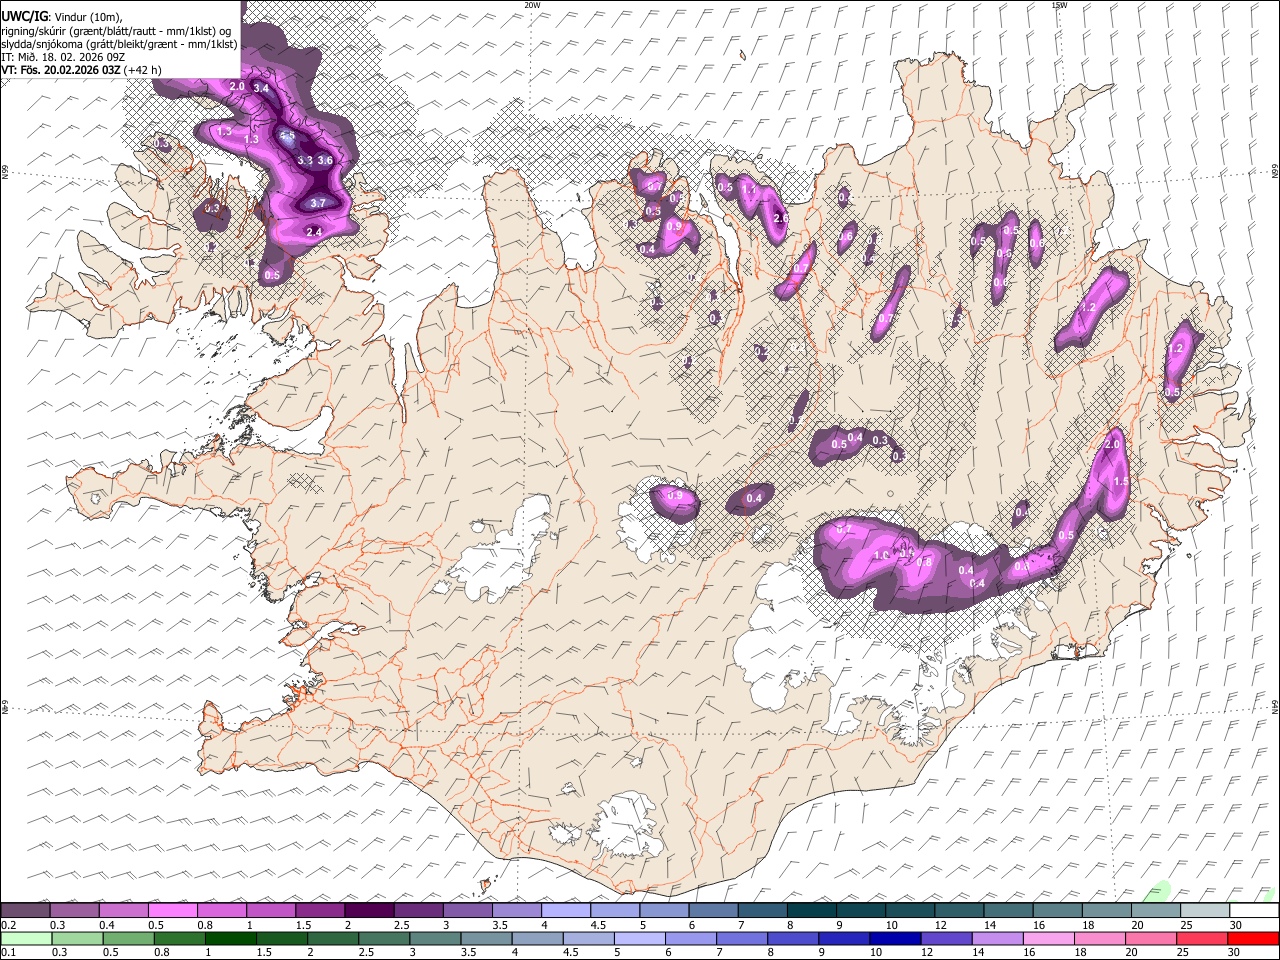This screenshot has width=1280, height=960.
Task: Select the bright red final rain legend swatch
Action: point(1252,939)
